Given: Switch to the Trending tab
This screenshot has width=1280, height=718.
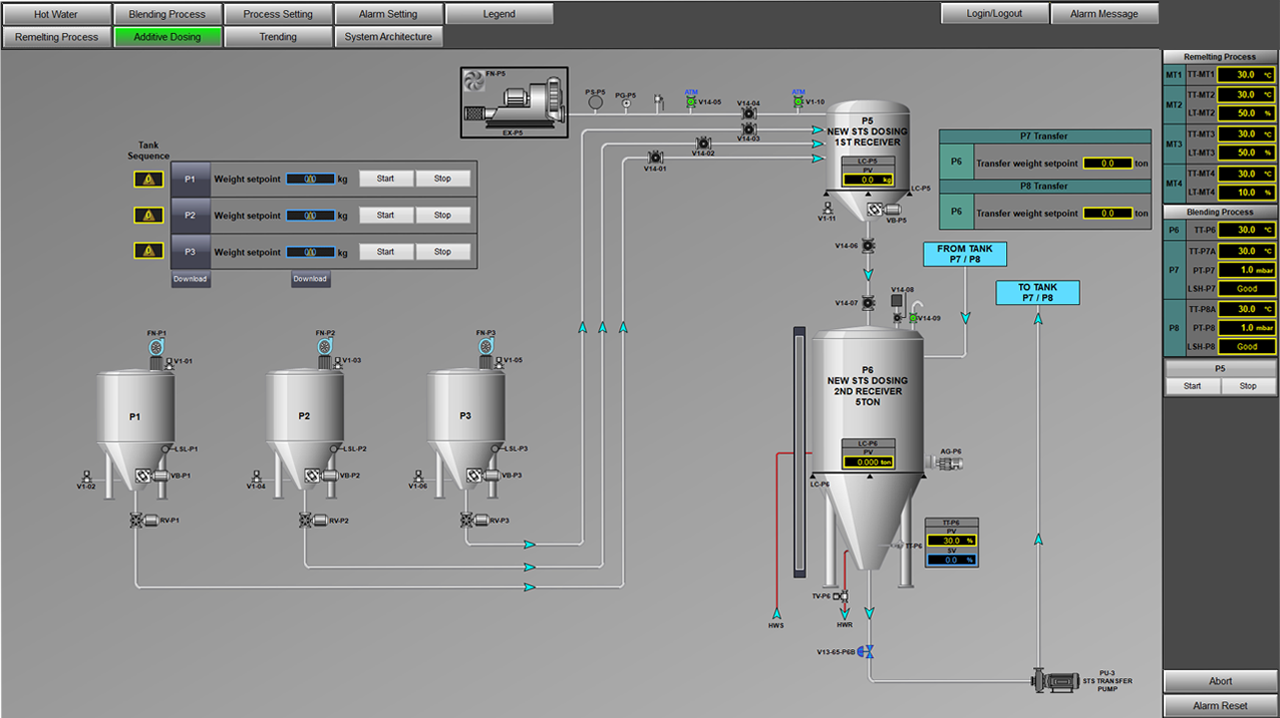Looking at the screenshot, I should click(278, 37).
